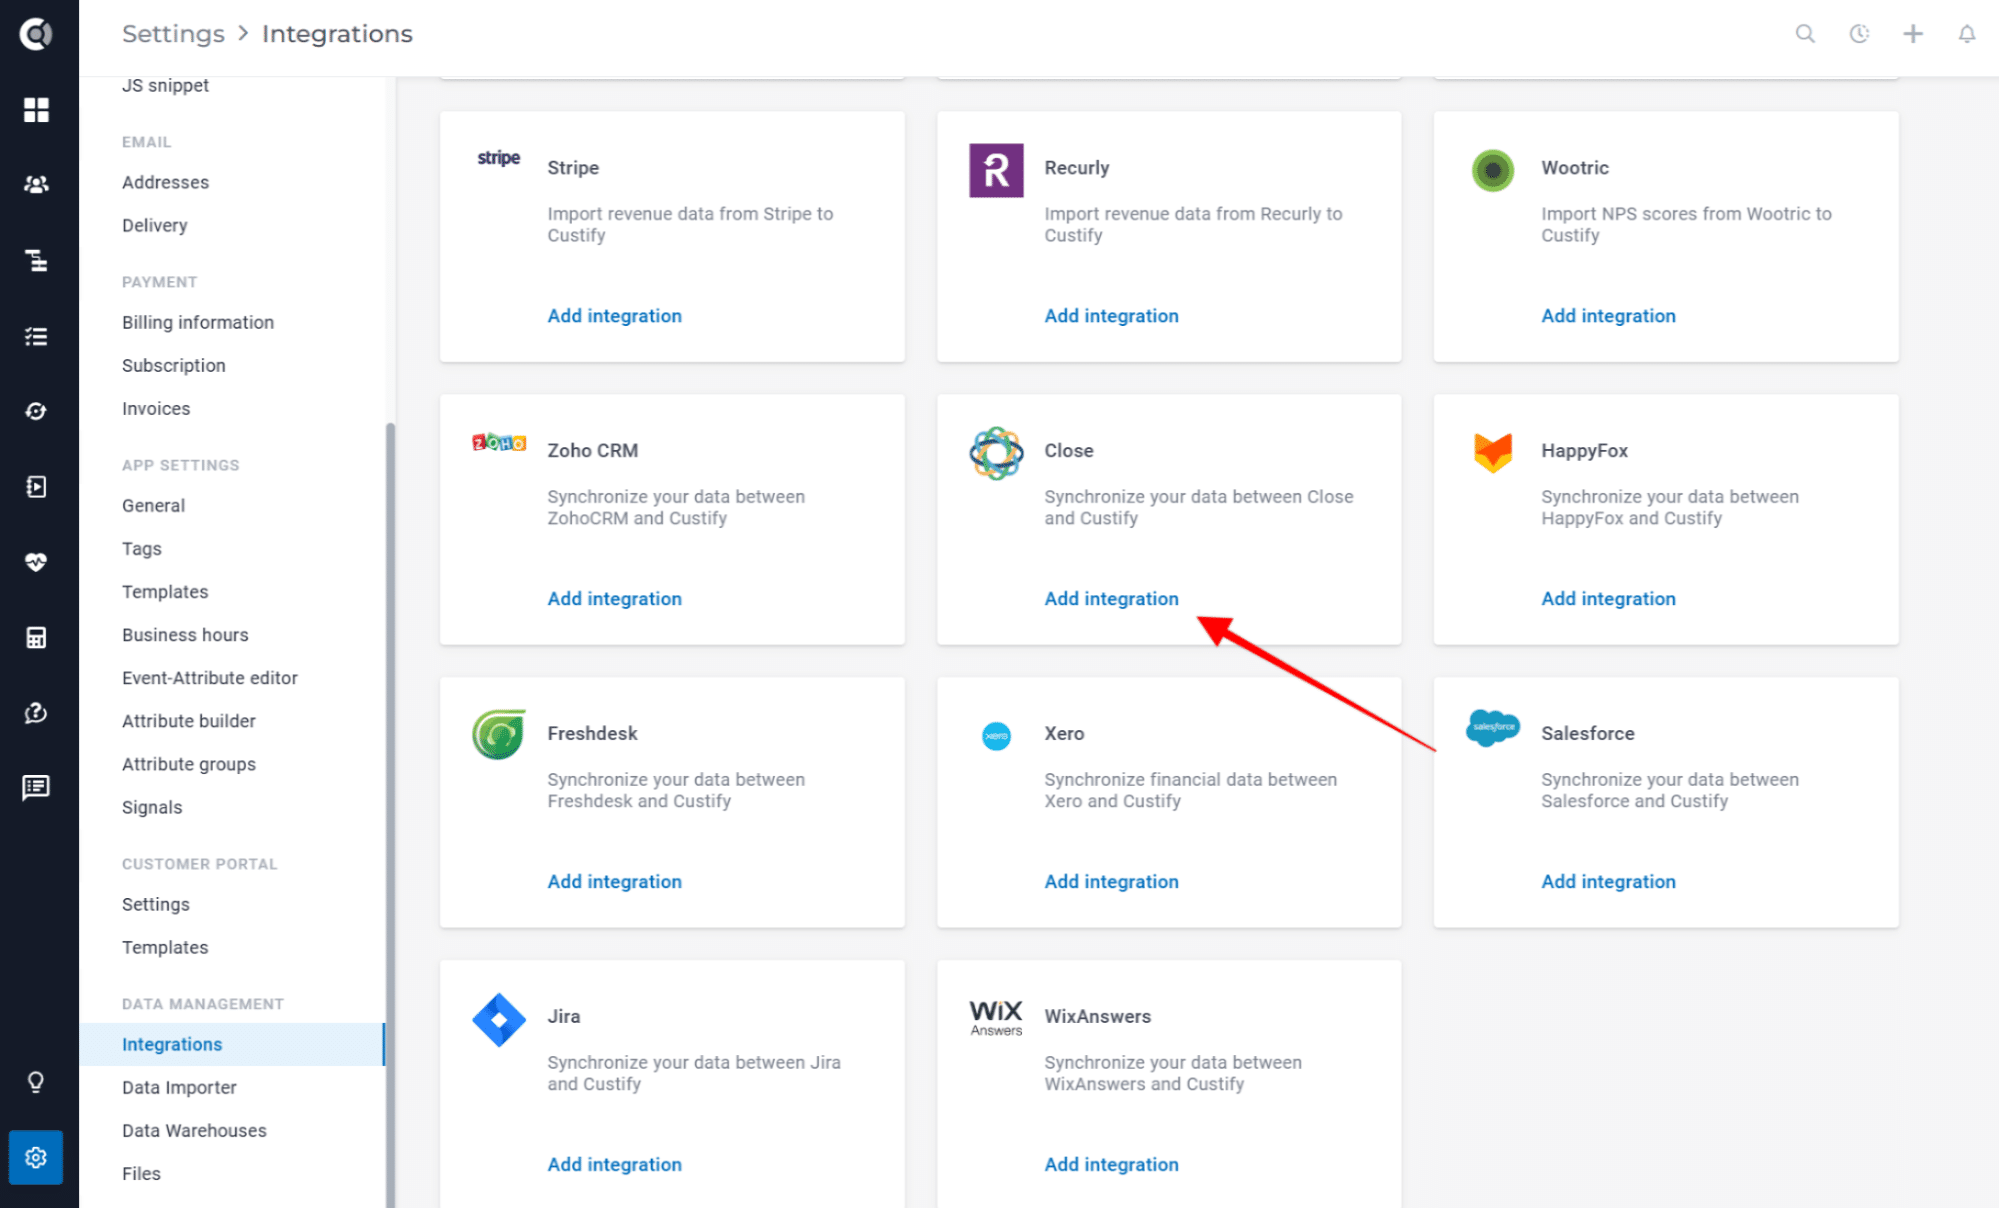Open the playbooks play icon in sidebar
The height and width of the screenshot is (1209, 1999).
click(36, 487)
